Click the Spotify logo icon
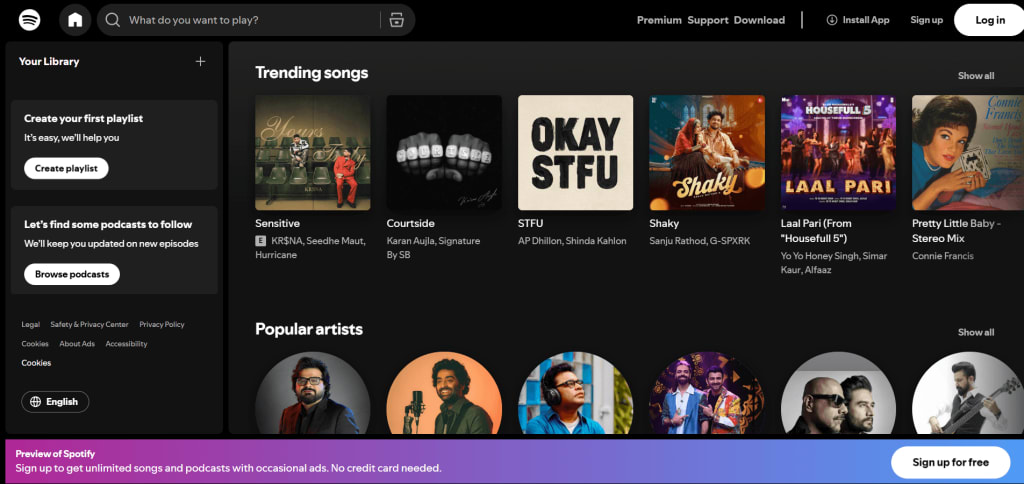 pyautogui.click(x=29, y=20)
